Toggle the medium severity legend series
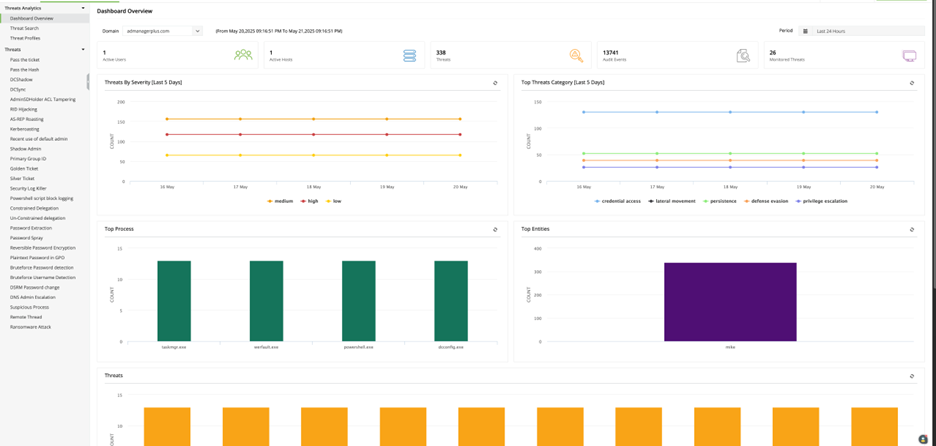Screen dimensions: 936x446 pyautogui.click(x=281, y=201)
